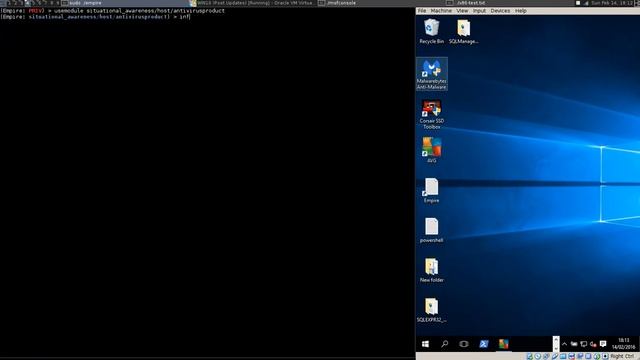
Task: Open the taskbar search magnifier
Action: pyautogui.click(x=444, y=344)
